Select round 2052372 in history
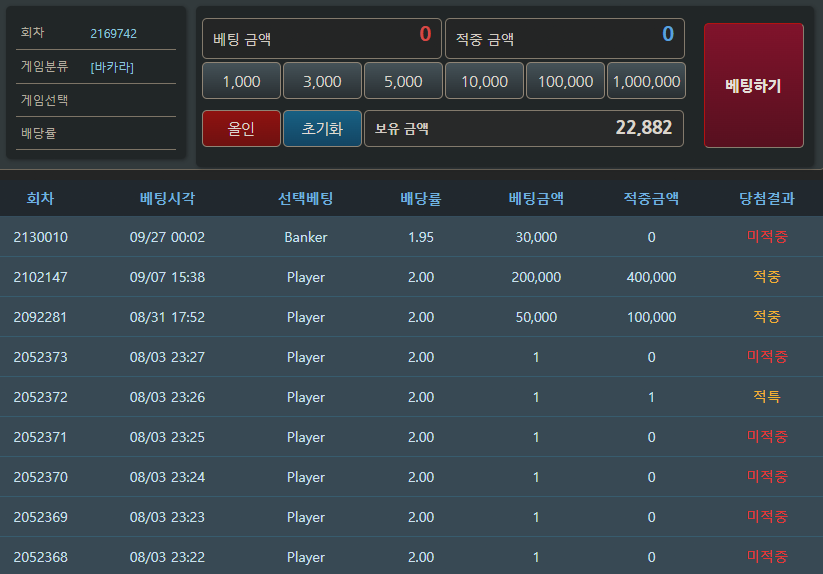Image resolution: width=823 pixels, height=574 pixels. [40, 397]
